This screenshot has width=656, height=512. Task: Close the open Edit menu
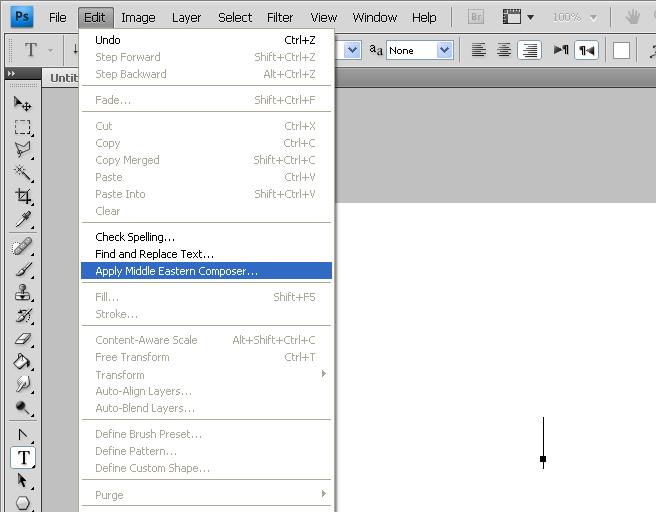tap(95, 18)
